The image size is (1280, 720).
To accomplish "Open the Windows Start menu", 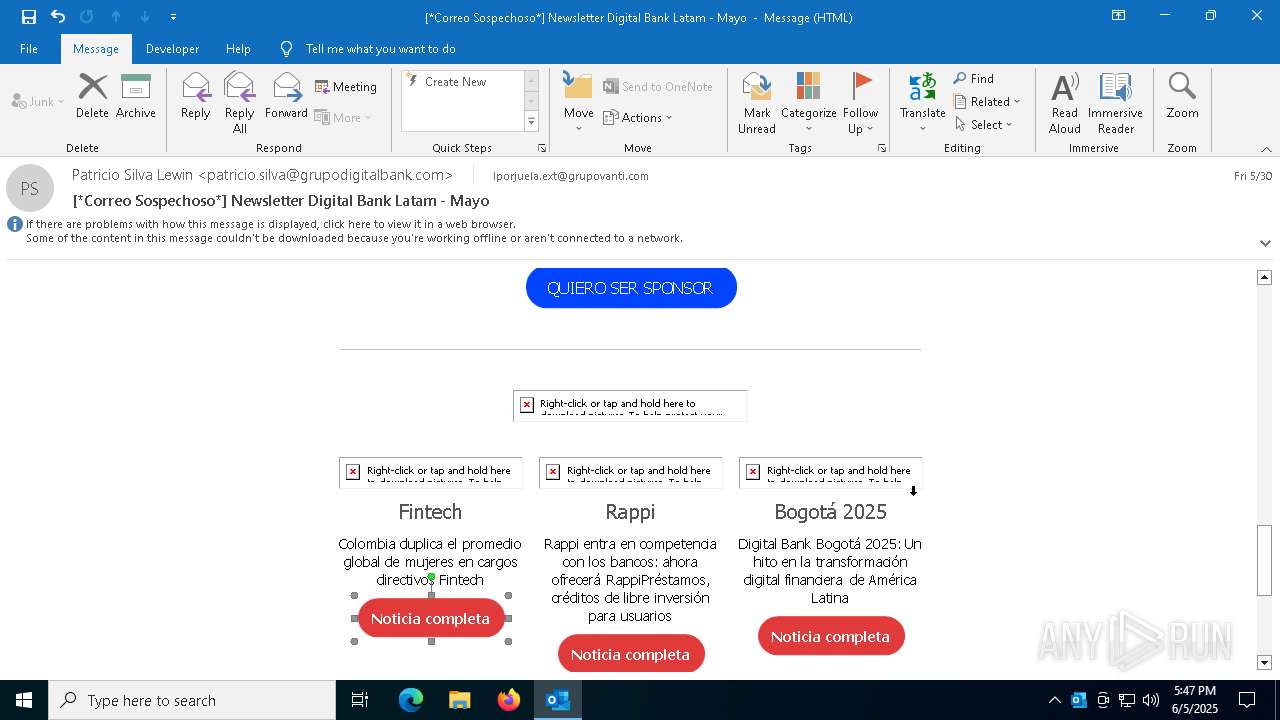I will (24, 700).
